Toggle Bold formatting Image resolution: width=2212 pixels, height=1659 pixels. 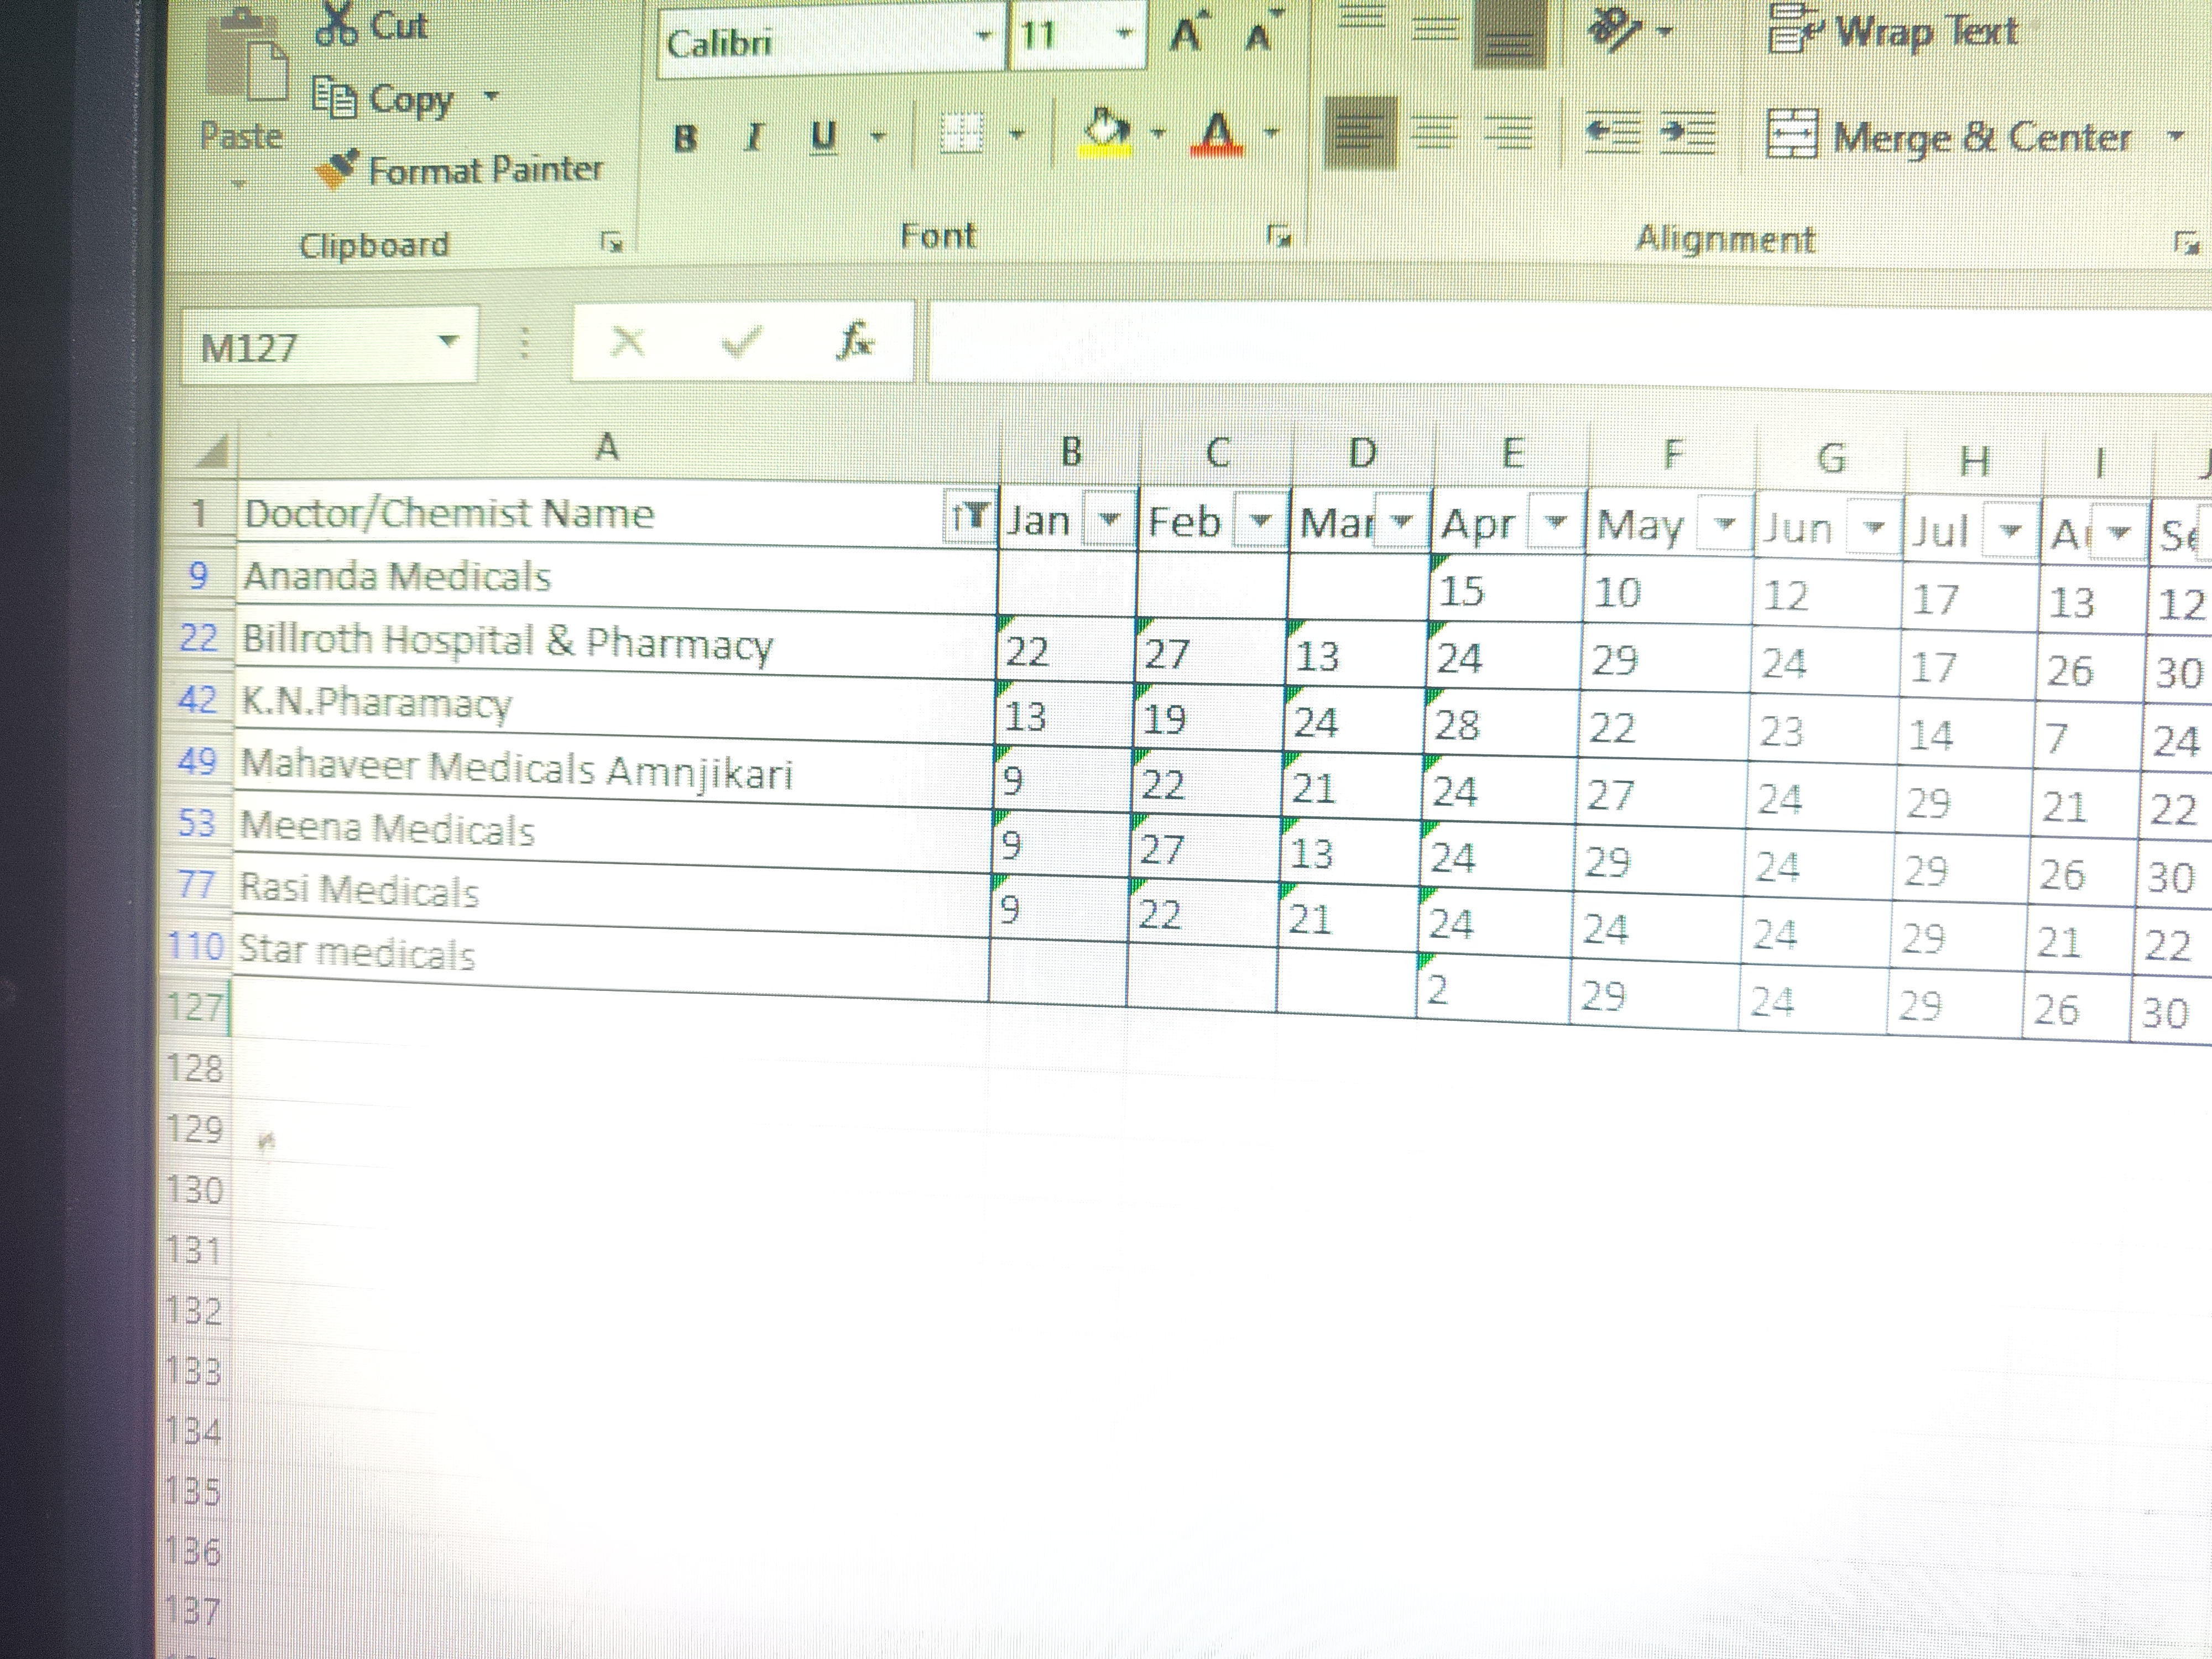685,137
